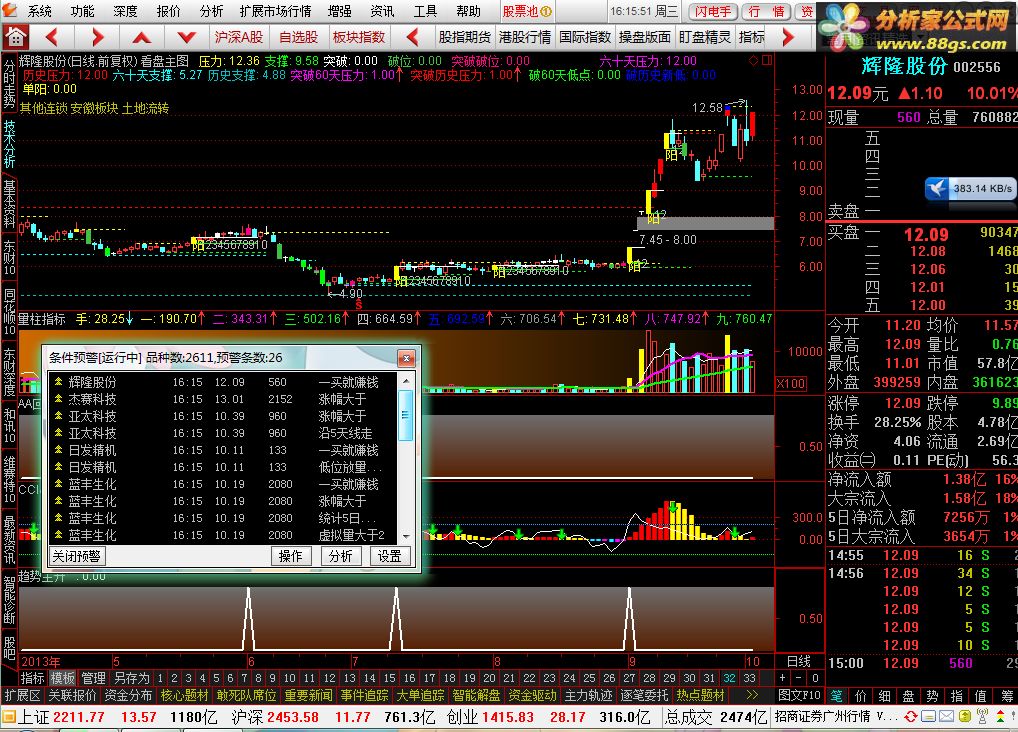
Task: Click the alert list scroll-up arrow
Action: [406, 381]
